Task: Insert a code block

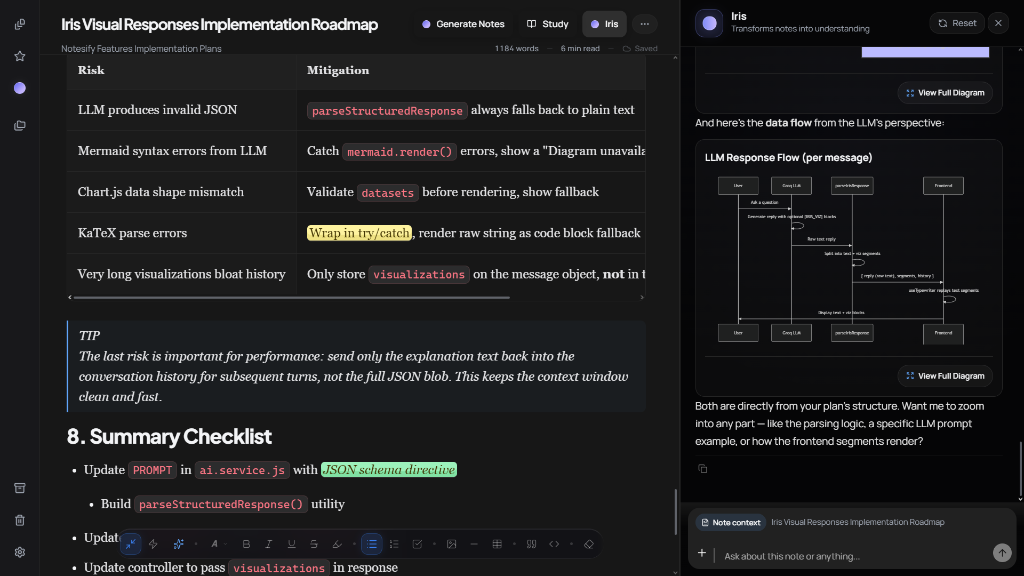Action: tap(554, 544)
